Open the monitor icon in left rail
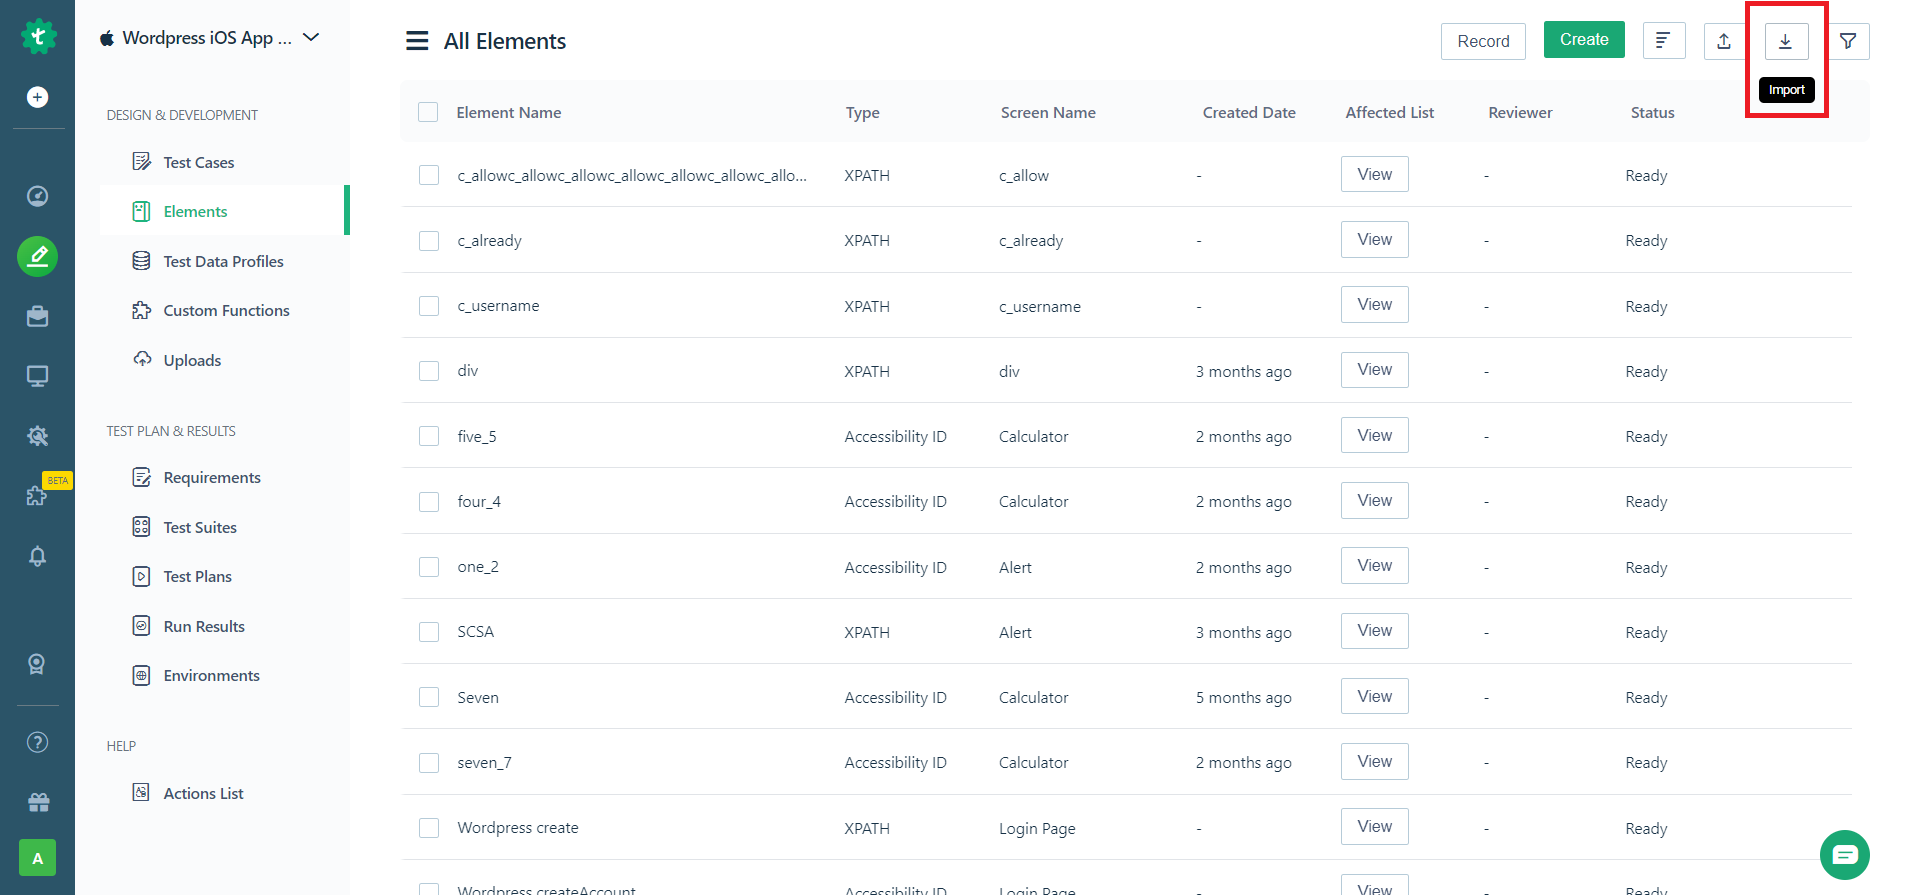Image resolution: width=1920 pixels, height=895 pixels. pos(37,376)
